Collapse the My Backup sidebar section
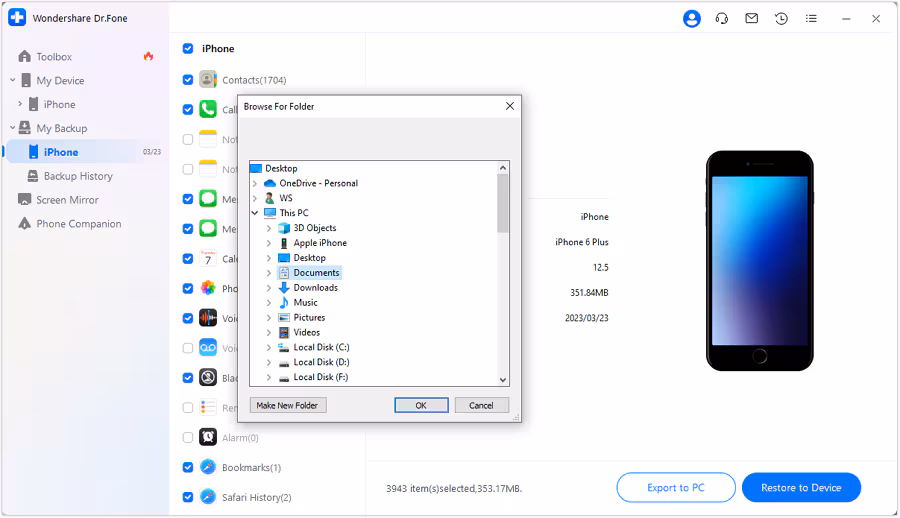Screen dimensions: 900x518 tap(13, 128)
